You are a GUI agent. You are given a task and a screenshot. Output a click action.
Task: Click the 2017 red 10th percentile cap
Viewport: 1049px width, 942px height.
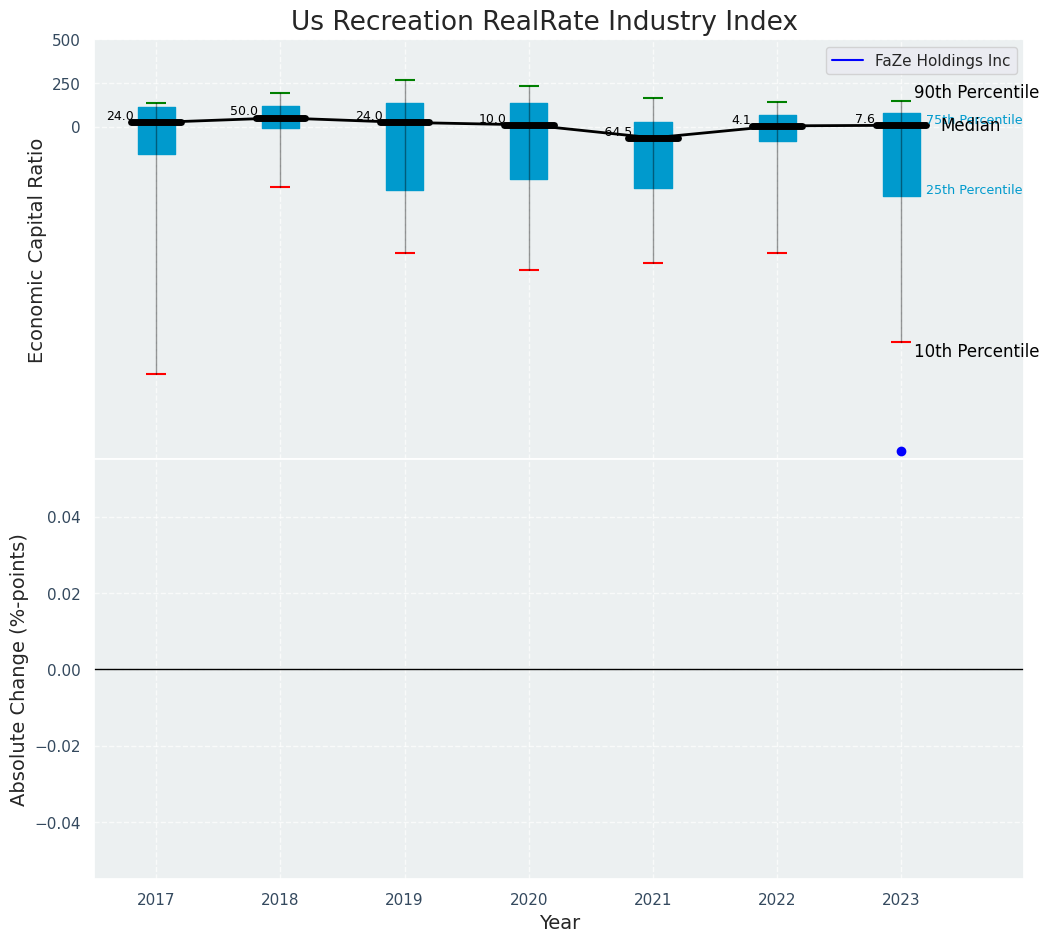coord(156,374)
